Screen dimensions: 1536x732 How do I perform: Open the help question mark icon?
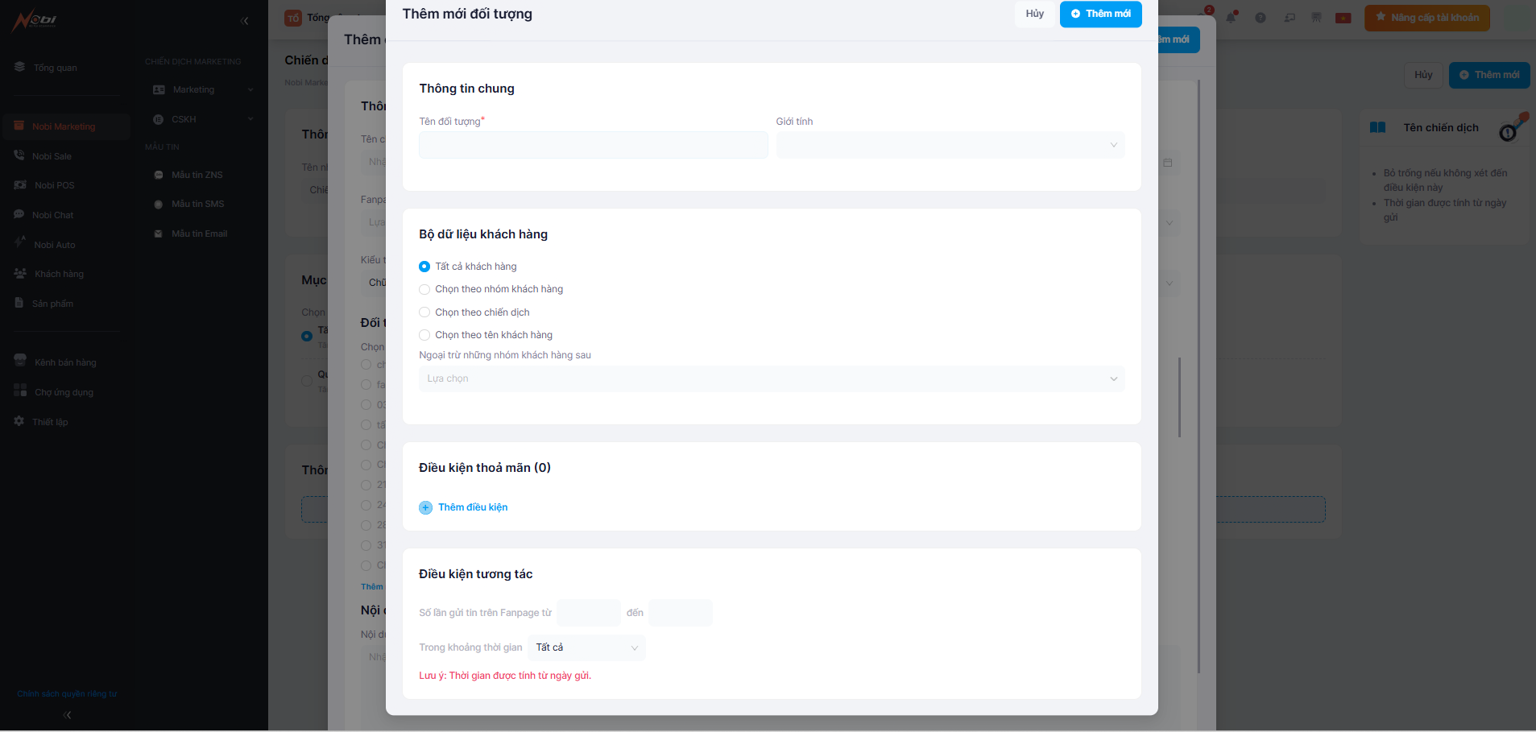tap(1260, 18)
